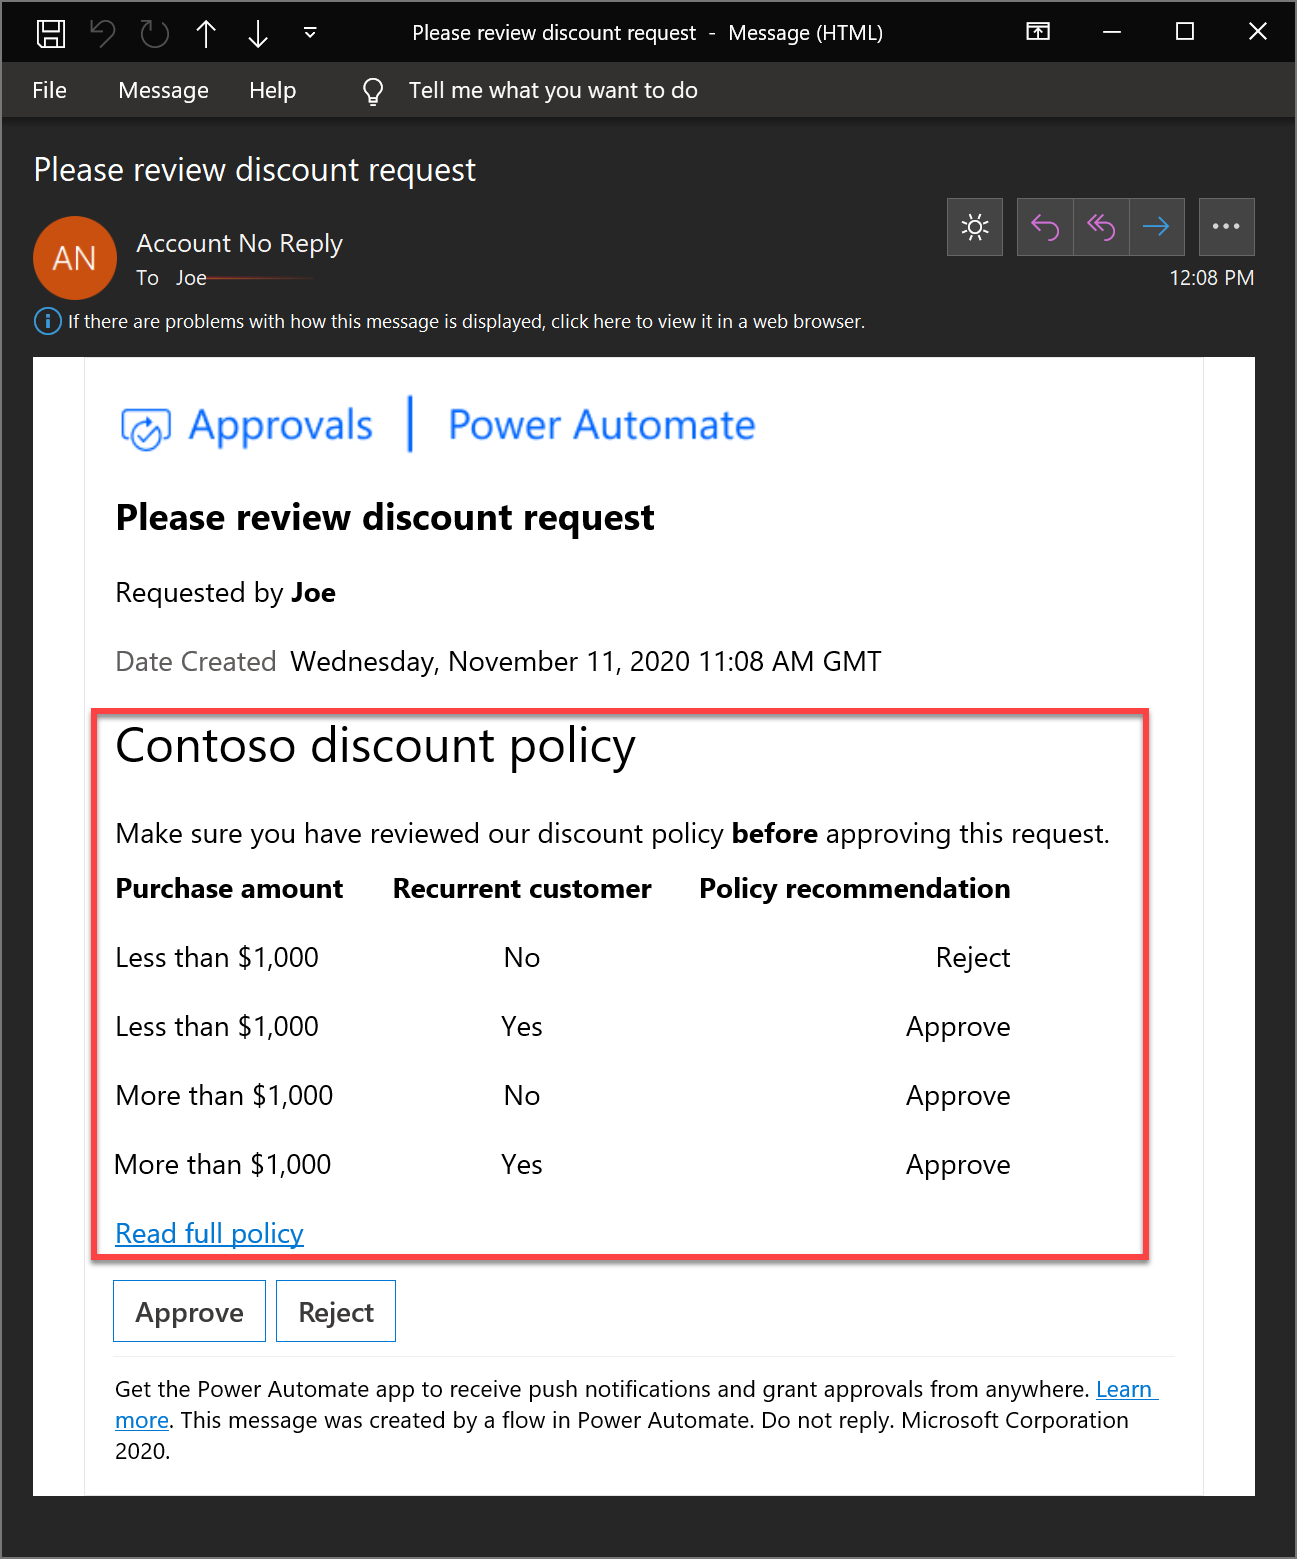
Task: Click the Power Automate heading text
Action: coord(601,425)
